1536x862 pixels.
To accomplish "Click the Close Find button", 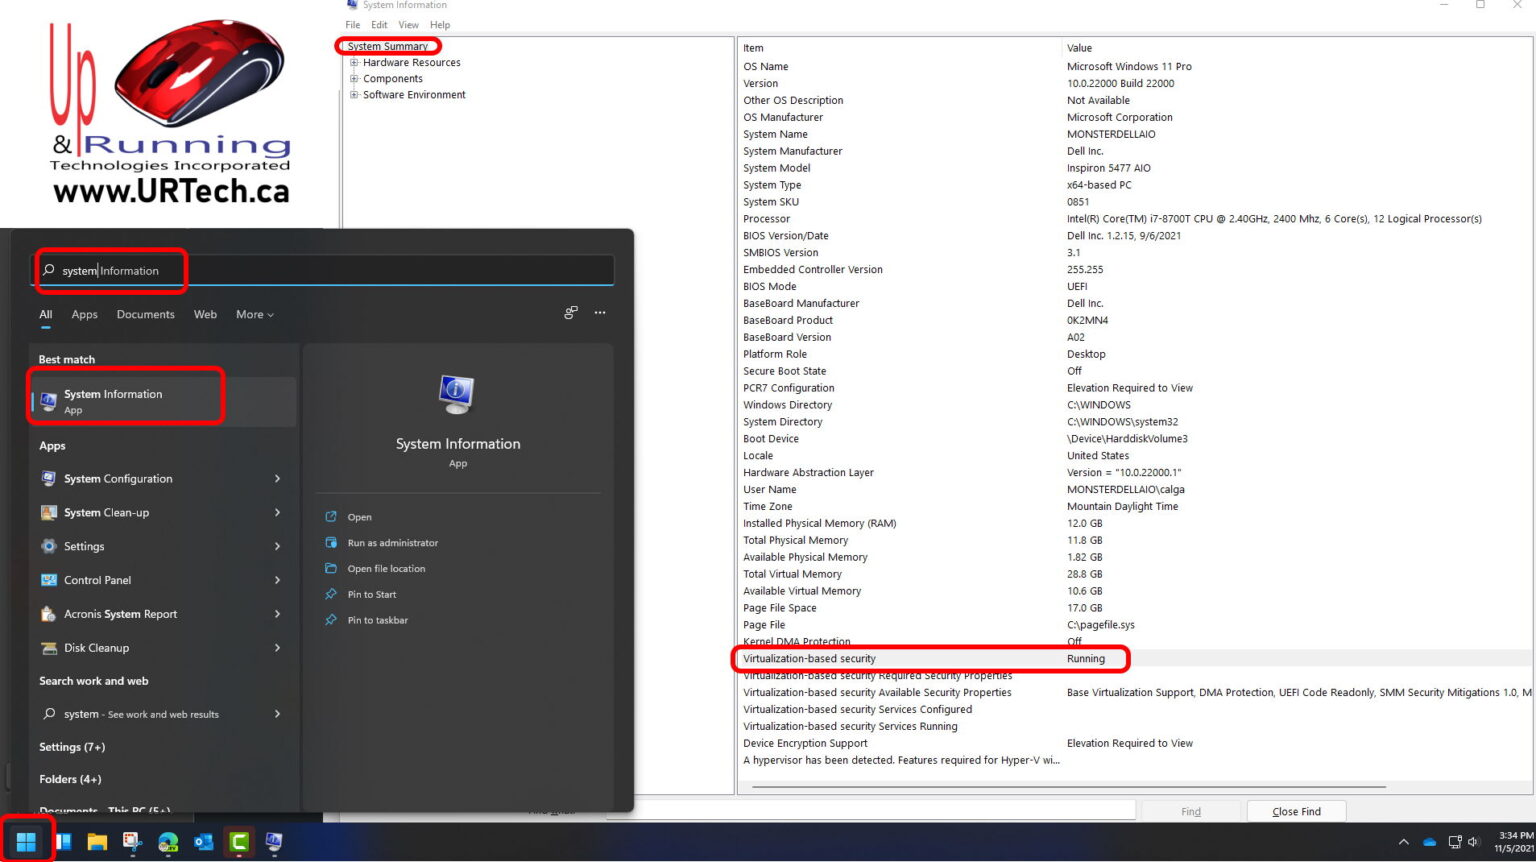I will [1295, 811].
